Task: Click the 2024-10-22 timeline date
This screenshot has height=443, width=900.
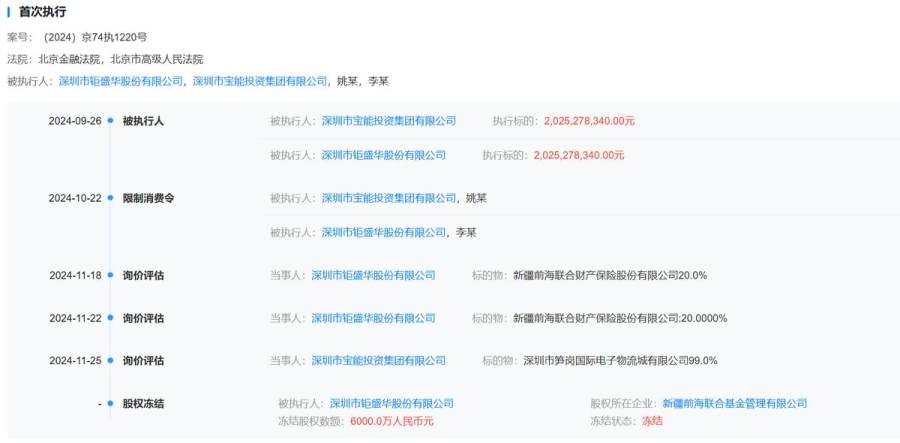Action: (x=75, y=198)
